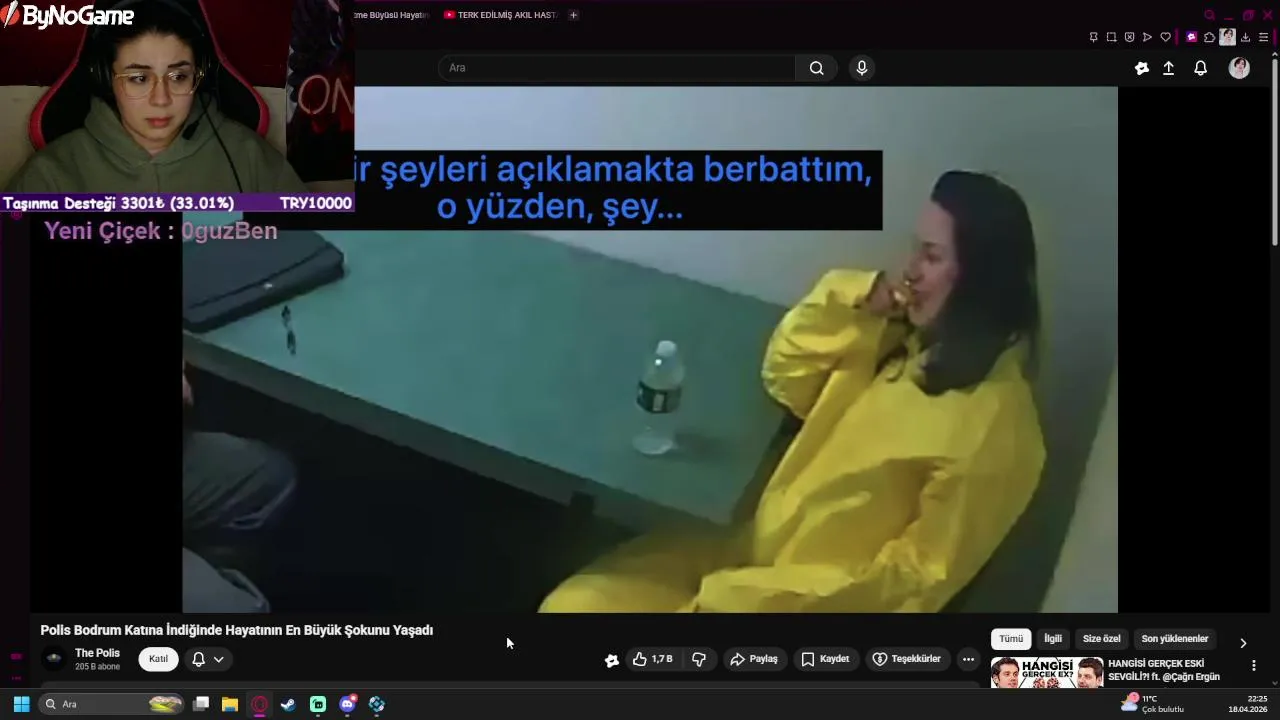The image size is (1280, 720).
Task: Select the Son yüklenenler filter chip
Action: click(1175, 639)
